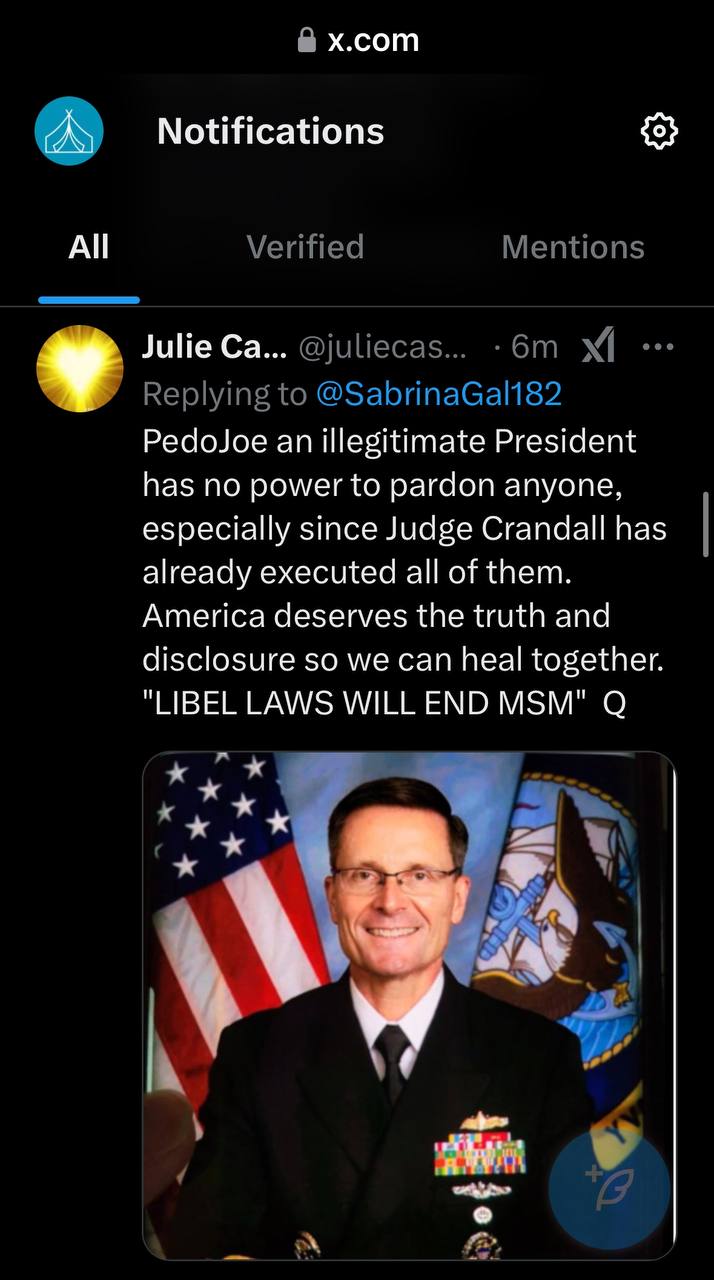Image resolution: width=714 pixels, height=1280 pixels.
Task: Tap the x.com address bar
Action: (358, 40)
